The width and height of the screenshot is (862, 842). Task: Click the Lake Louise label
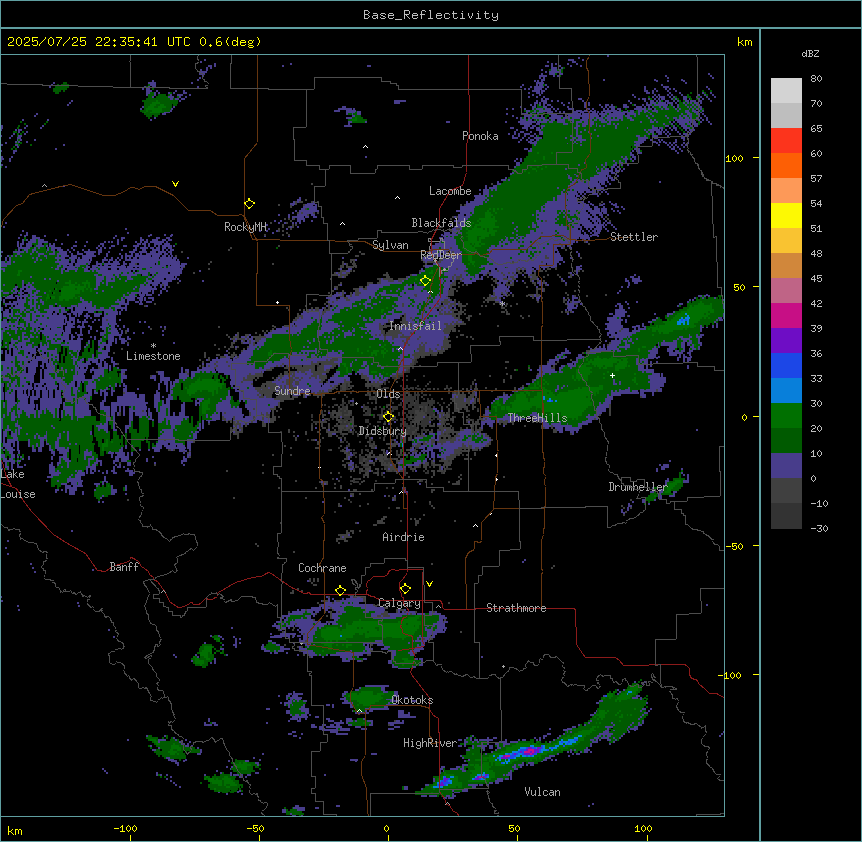point(16,484)
